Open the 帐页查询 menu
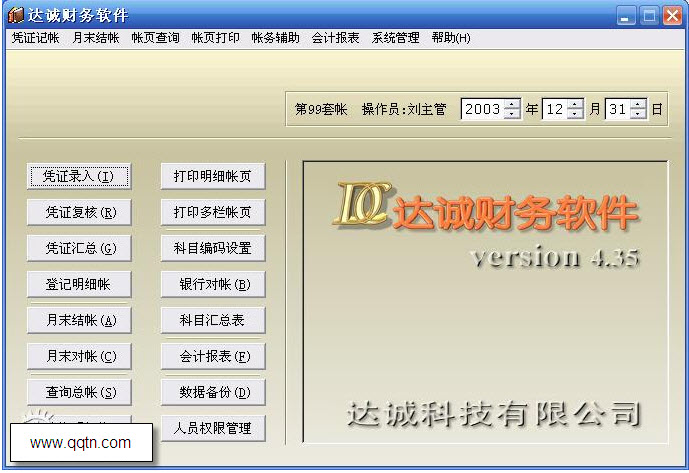Screen dimensions: 689x473 coord(156,38)
